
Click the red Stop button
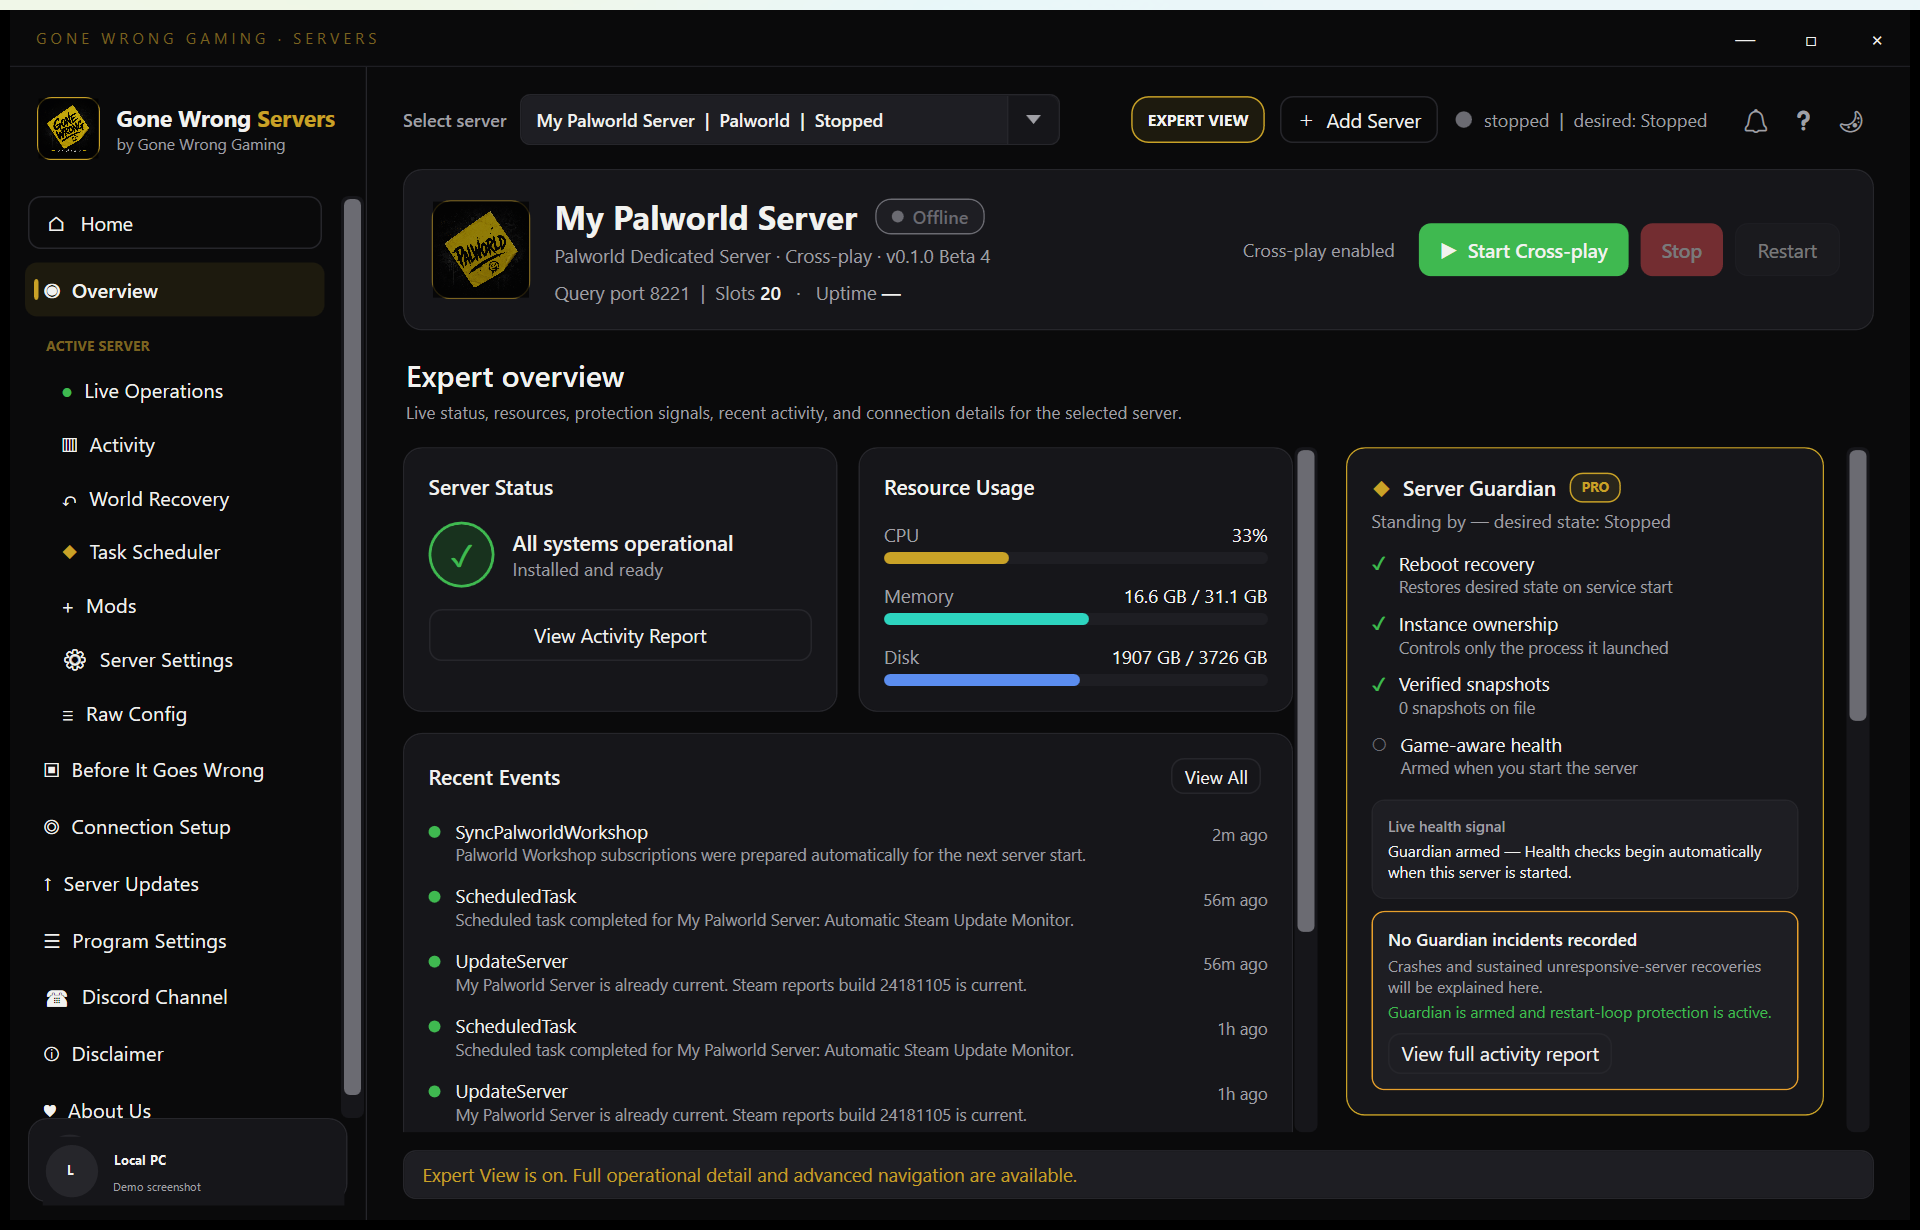tap(1681, 250)
